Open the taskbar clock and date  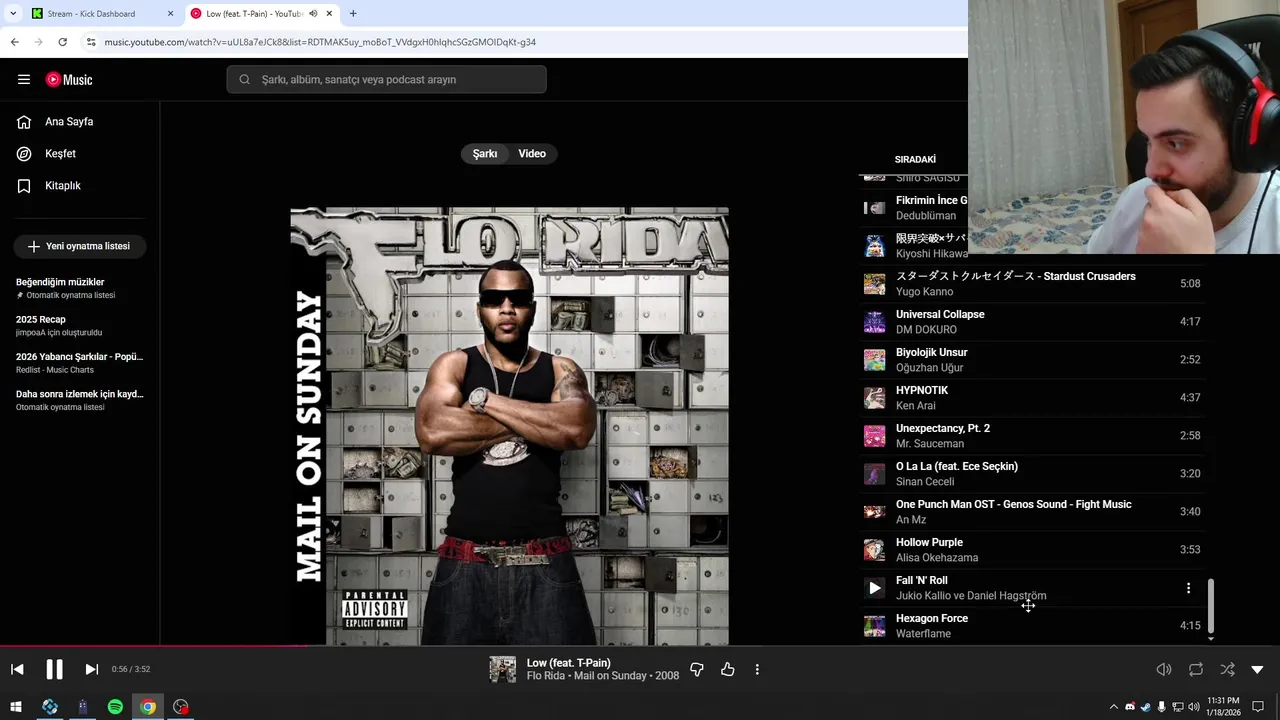pyautogui.click(x=1223, y=707)
